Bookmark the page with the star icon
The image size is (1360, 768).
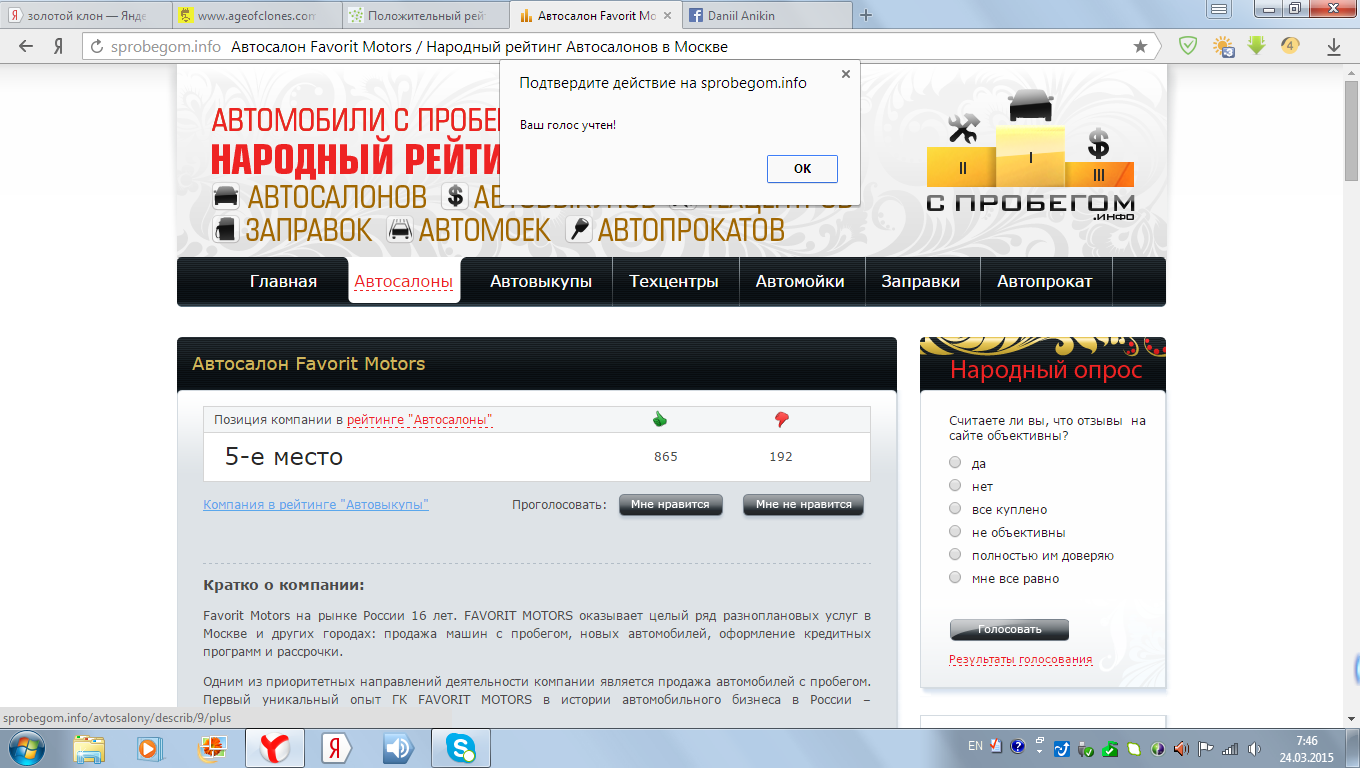(x=1140, y=46)
